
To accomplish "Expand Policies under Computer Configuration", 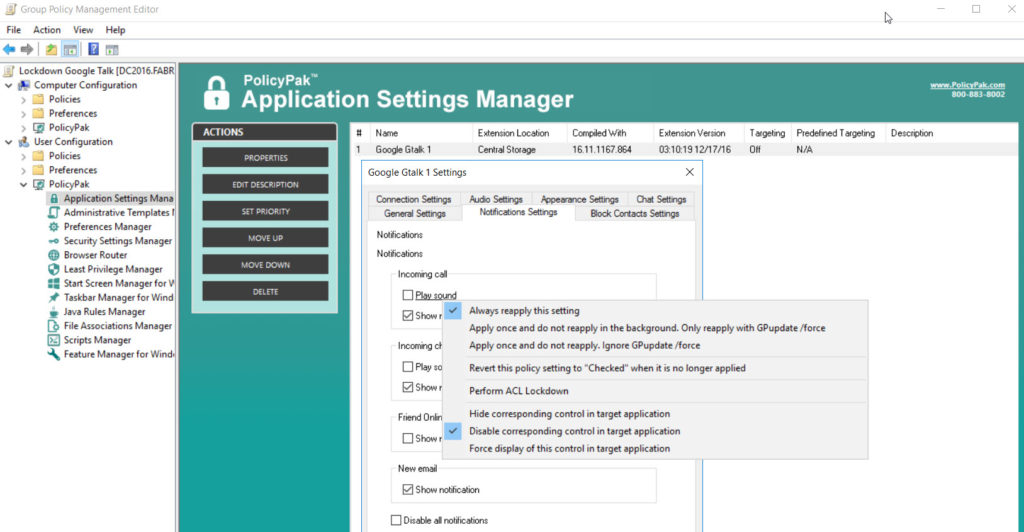I will coord(24,100).
